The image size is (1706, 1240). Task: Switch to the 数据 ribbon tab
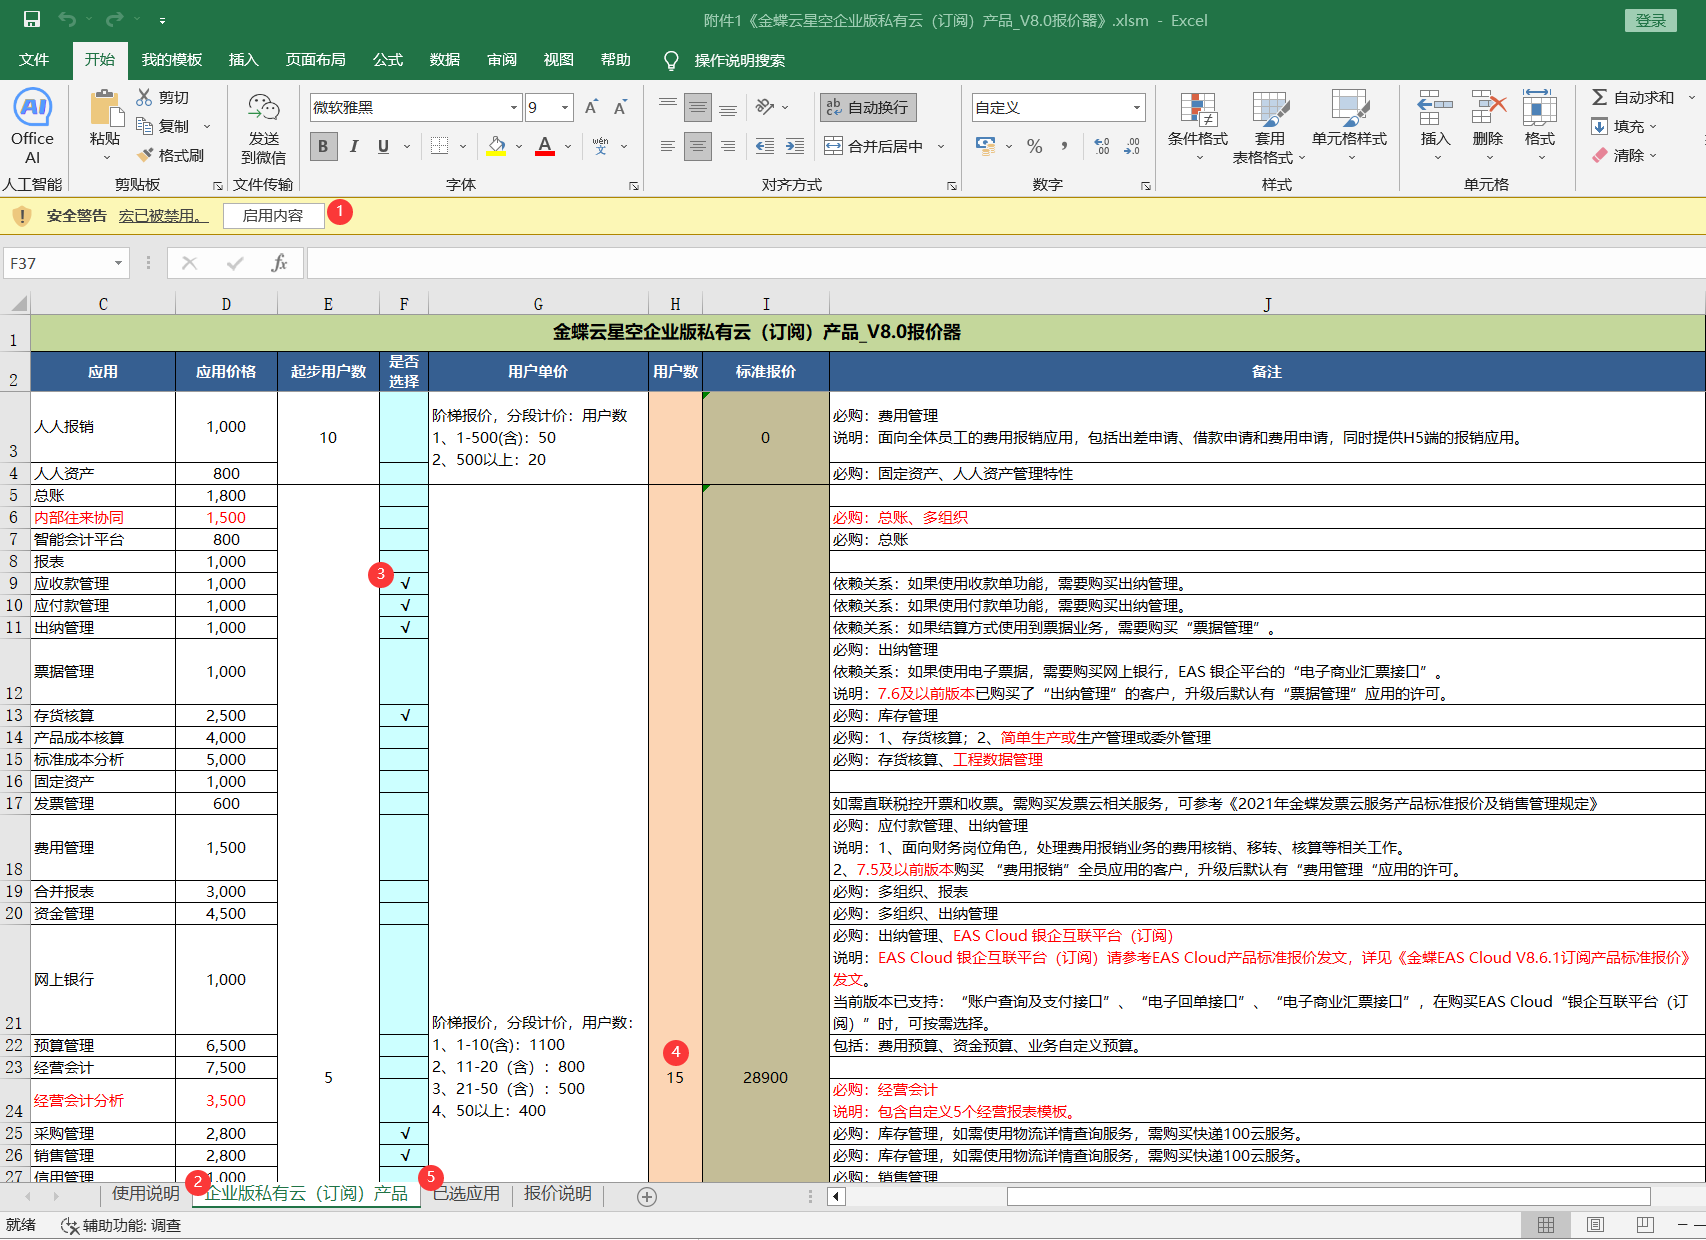445,60
